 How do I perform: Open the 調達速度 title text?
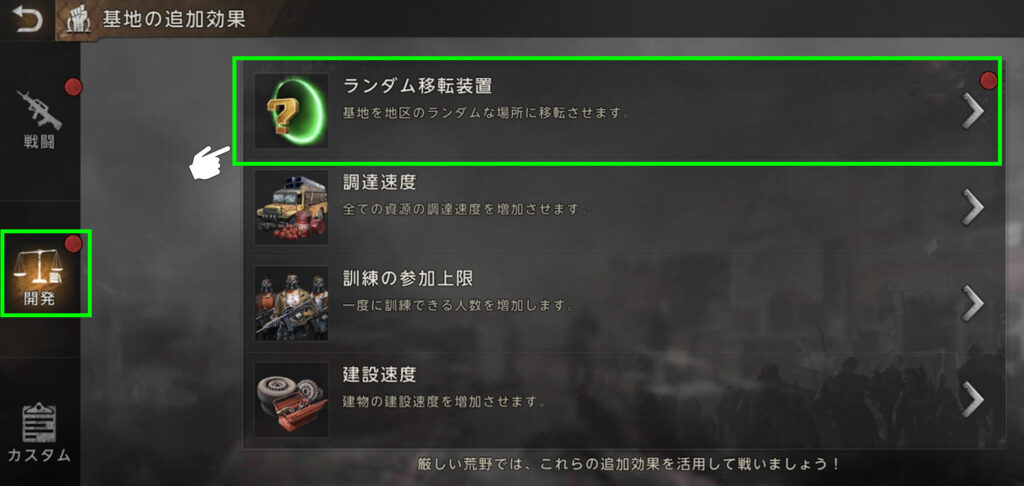[379, 183]
